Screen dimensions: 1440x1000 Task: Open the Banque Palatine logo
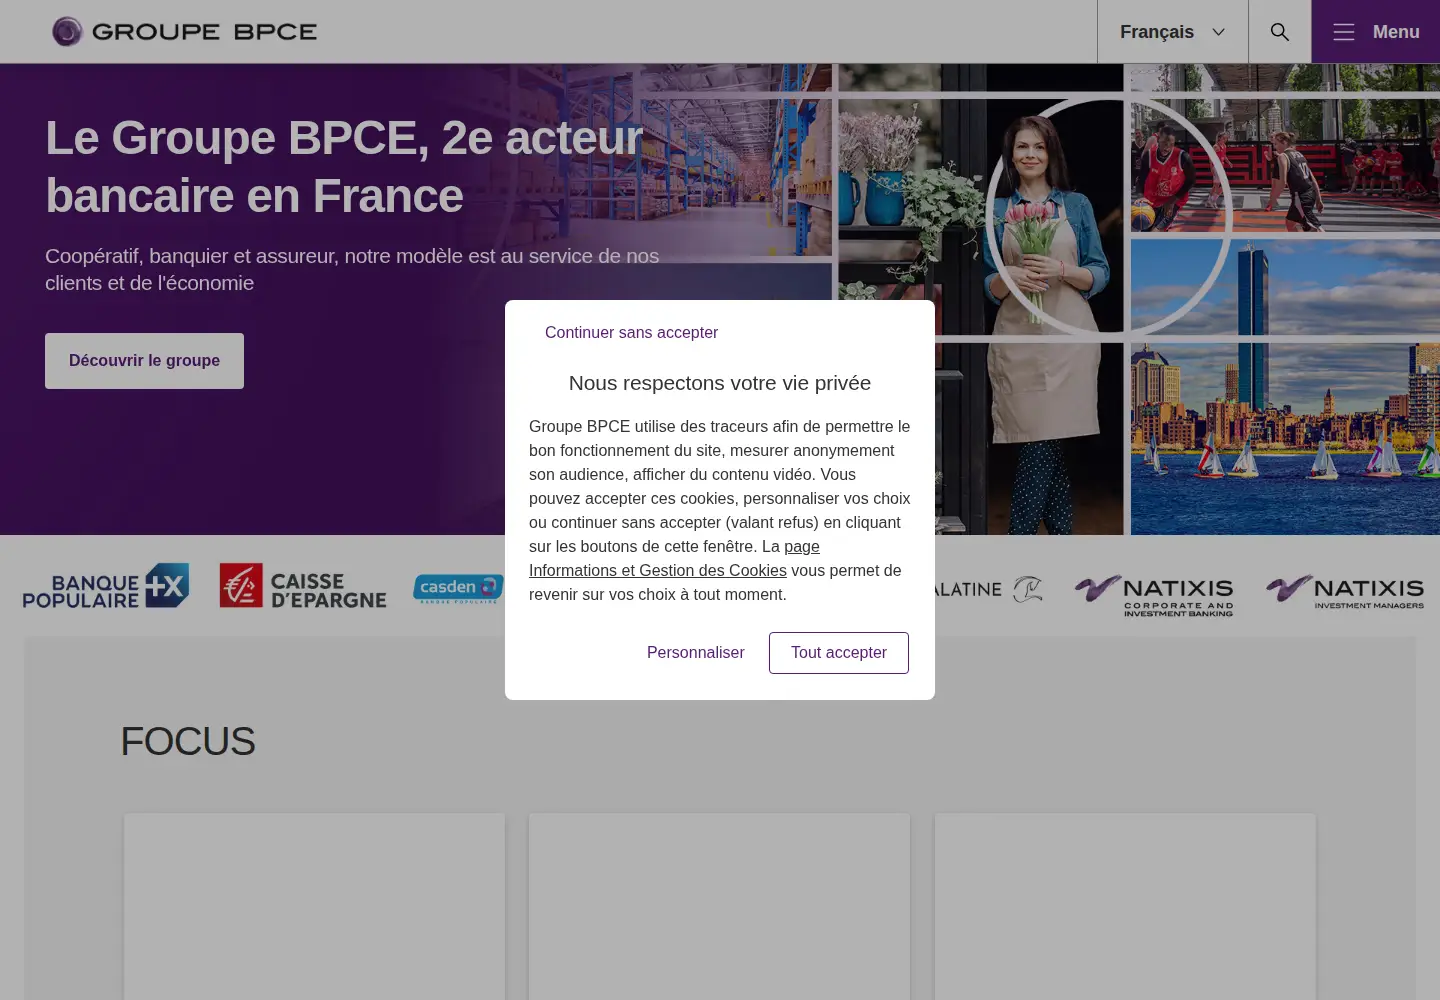click(988, 589)
